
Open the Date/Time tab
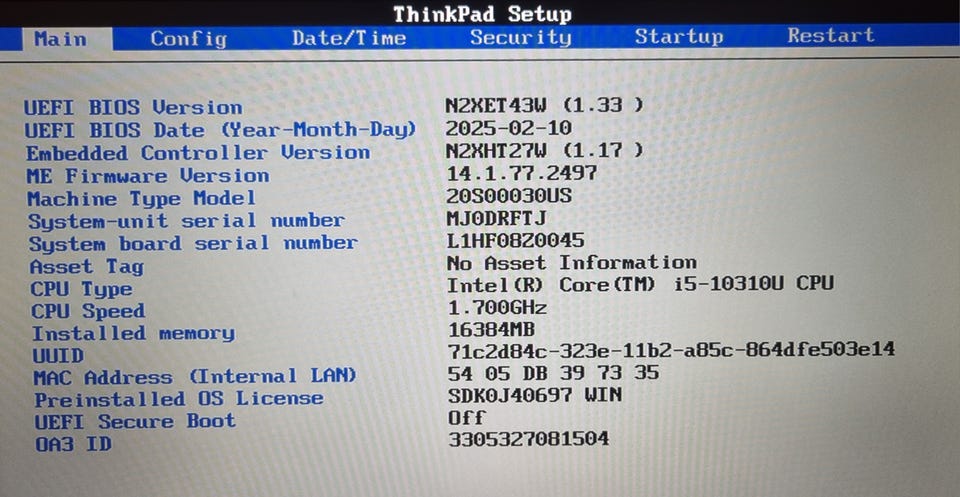point(349,38)
